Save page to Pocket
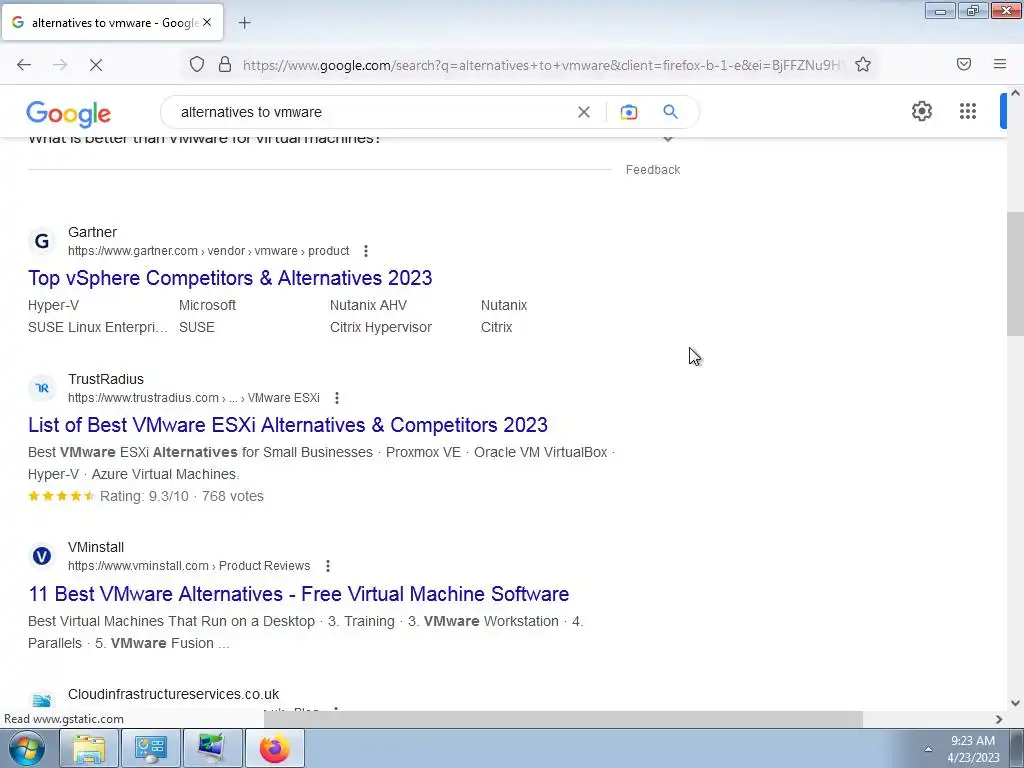The image size is (1024, 768). tap(964, 64)
